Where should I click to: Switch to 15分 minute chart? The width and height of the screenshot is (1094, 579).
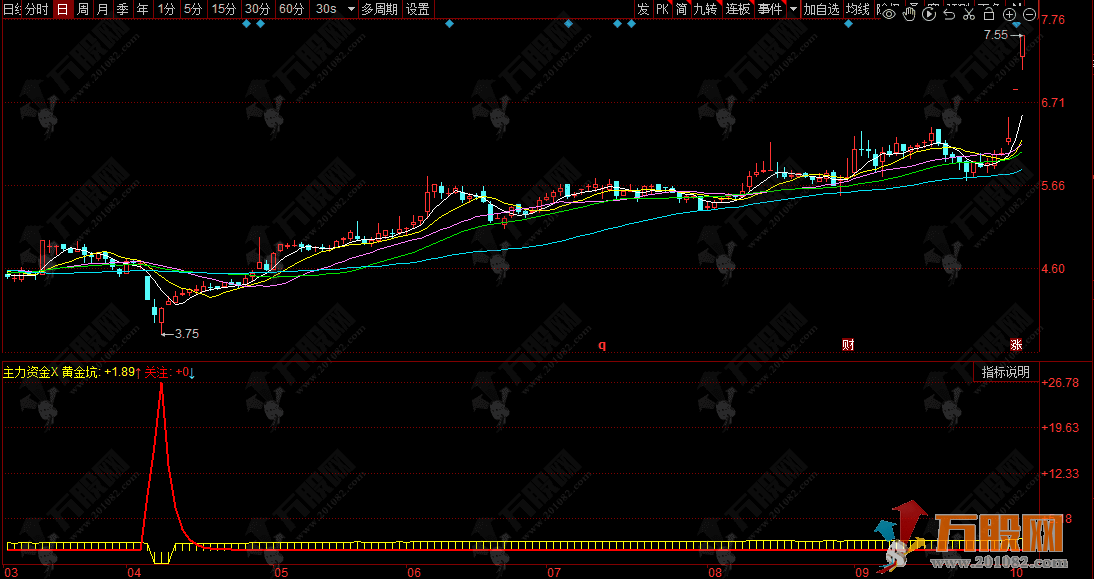224,9
